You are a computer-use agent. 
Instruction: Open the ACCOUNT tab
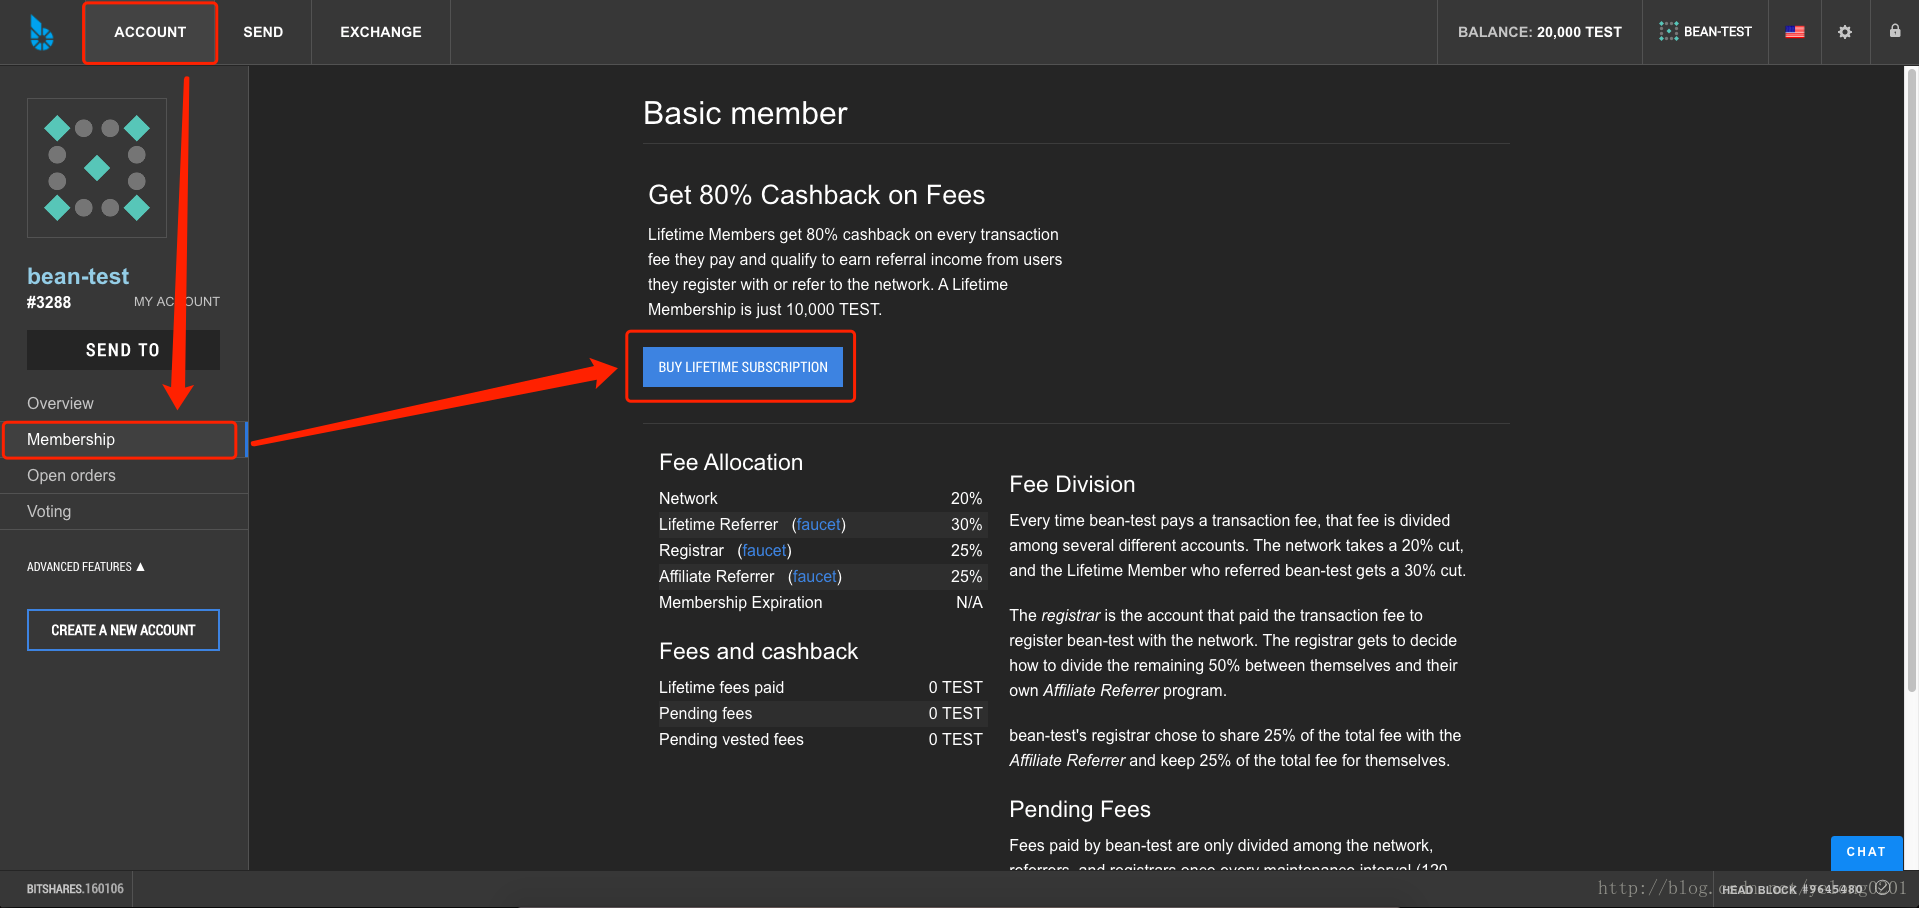coord(150,32)
